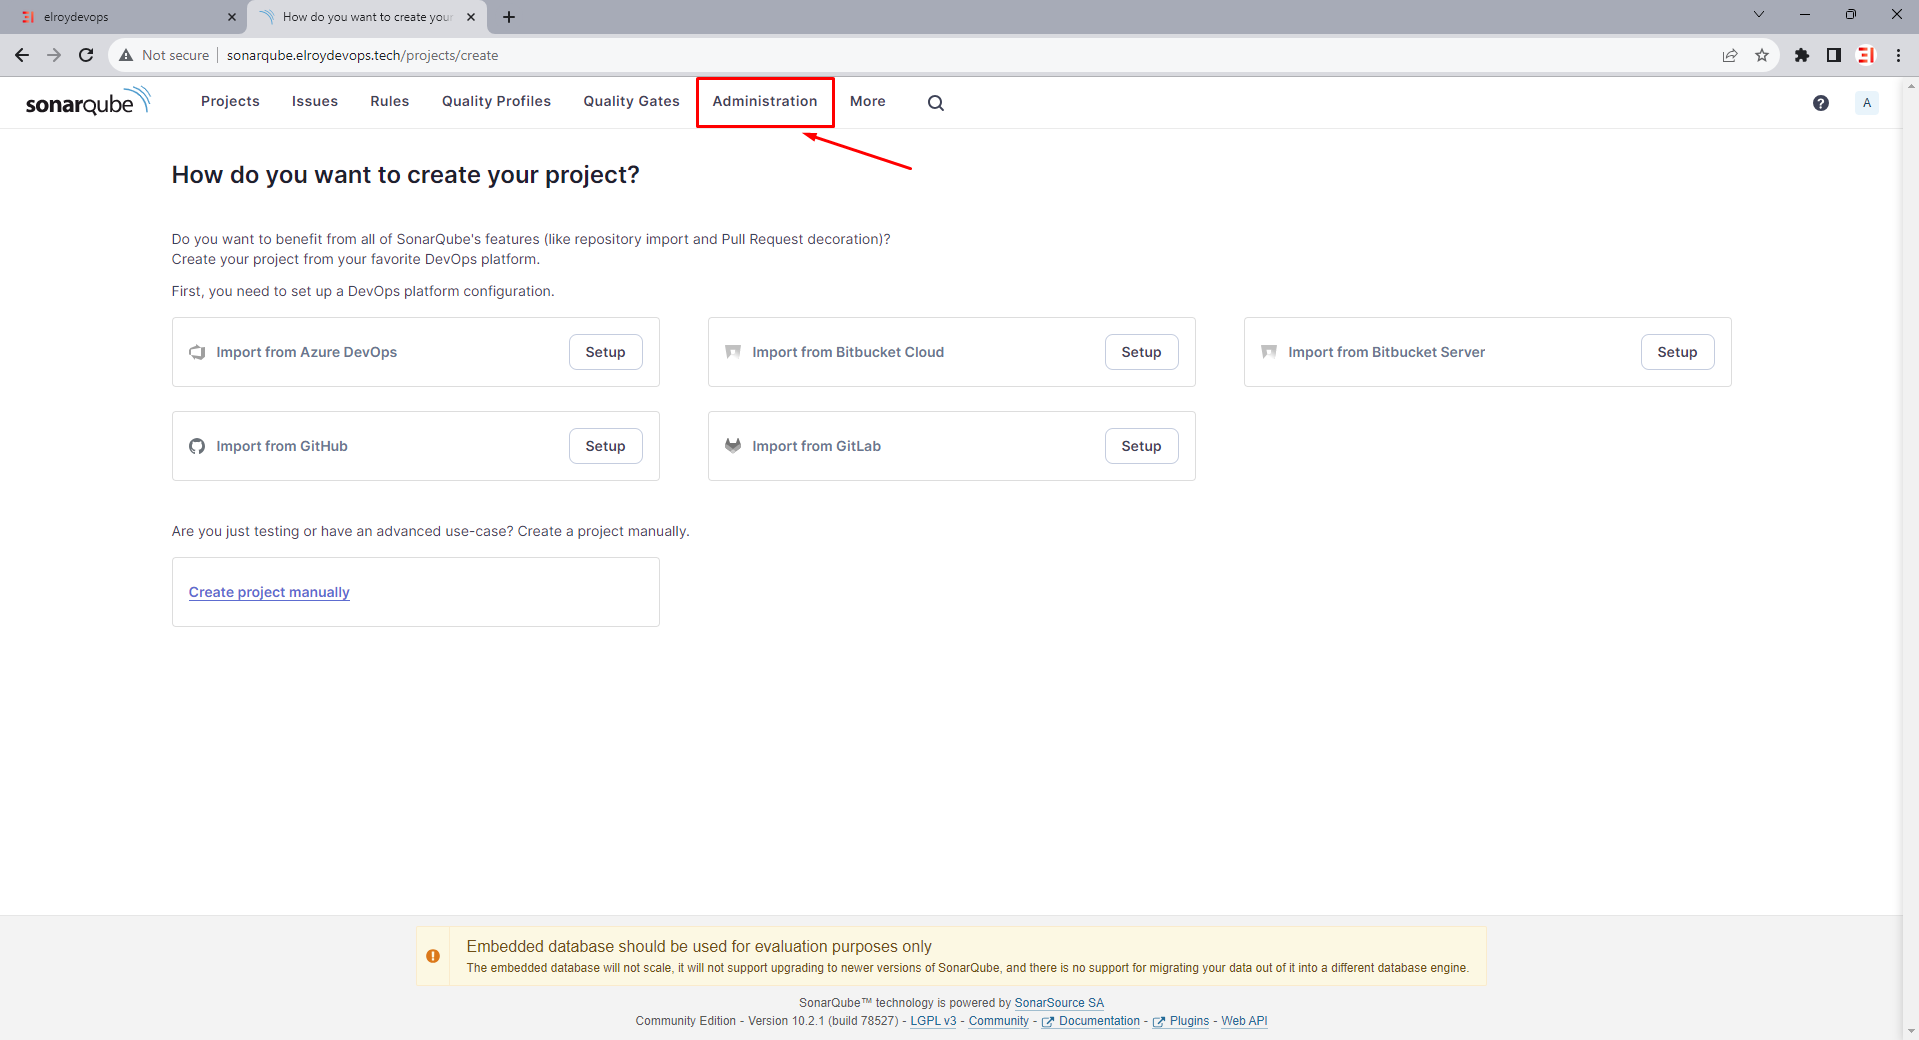Click the browser back arrow
The width and height of the screenshot is (1919, 1040).
(22, 55)
